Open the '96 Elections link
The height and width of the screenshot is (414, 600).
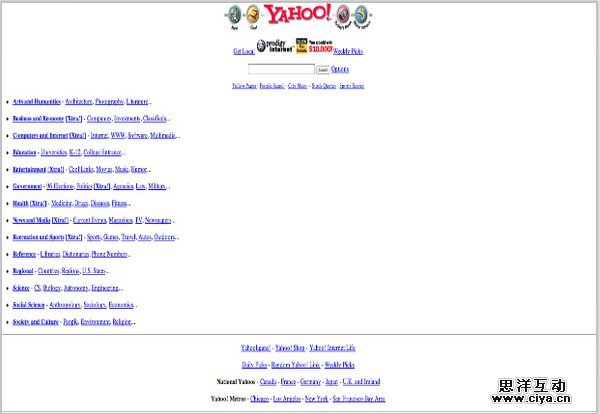60,186
